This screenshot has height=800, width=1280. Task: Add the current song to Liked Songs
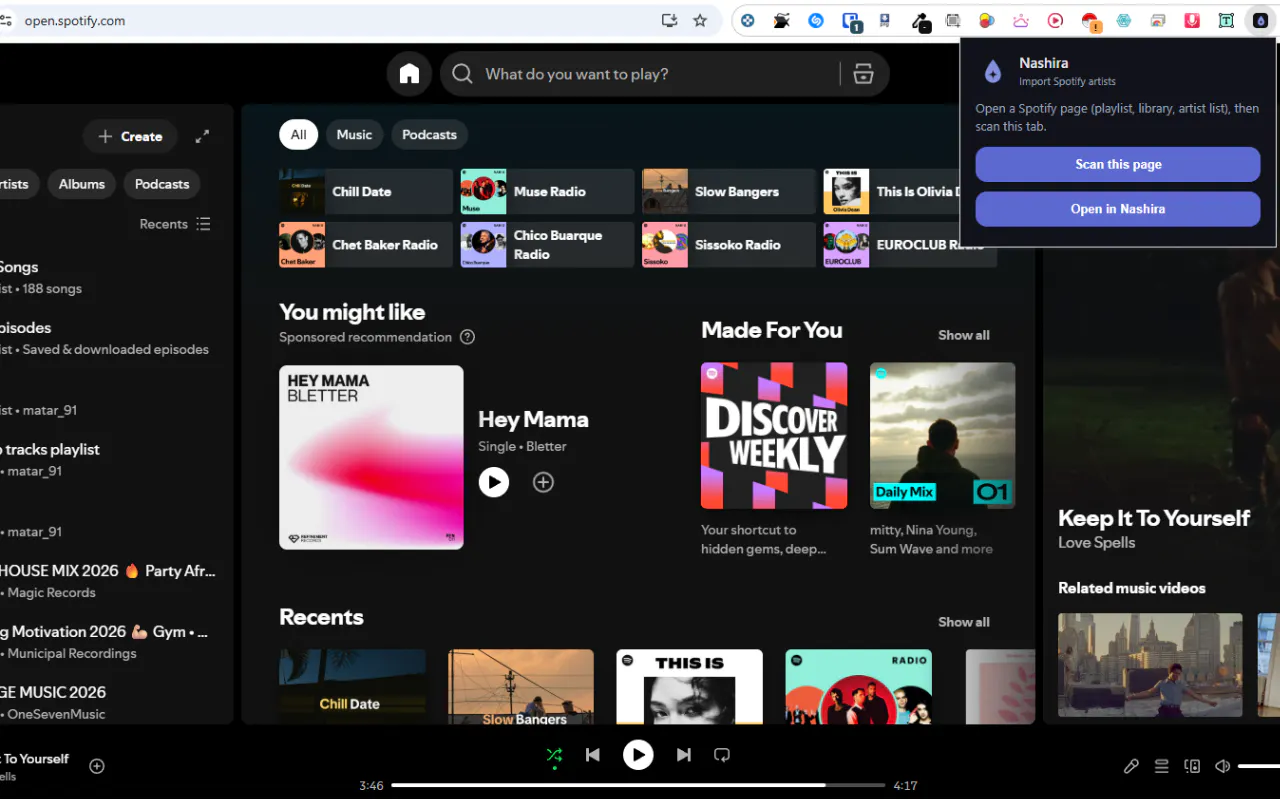(97, 766)
